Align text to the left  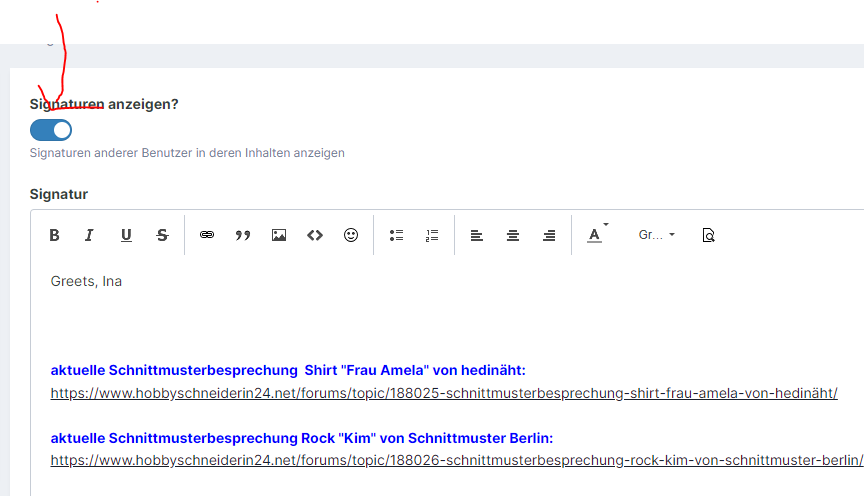pos(477,235)
